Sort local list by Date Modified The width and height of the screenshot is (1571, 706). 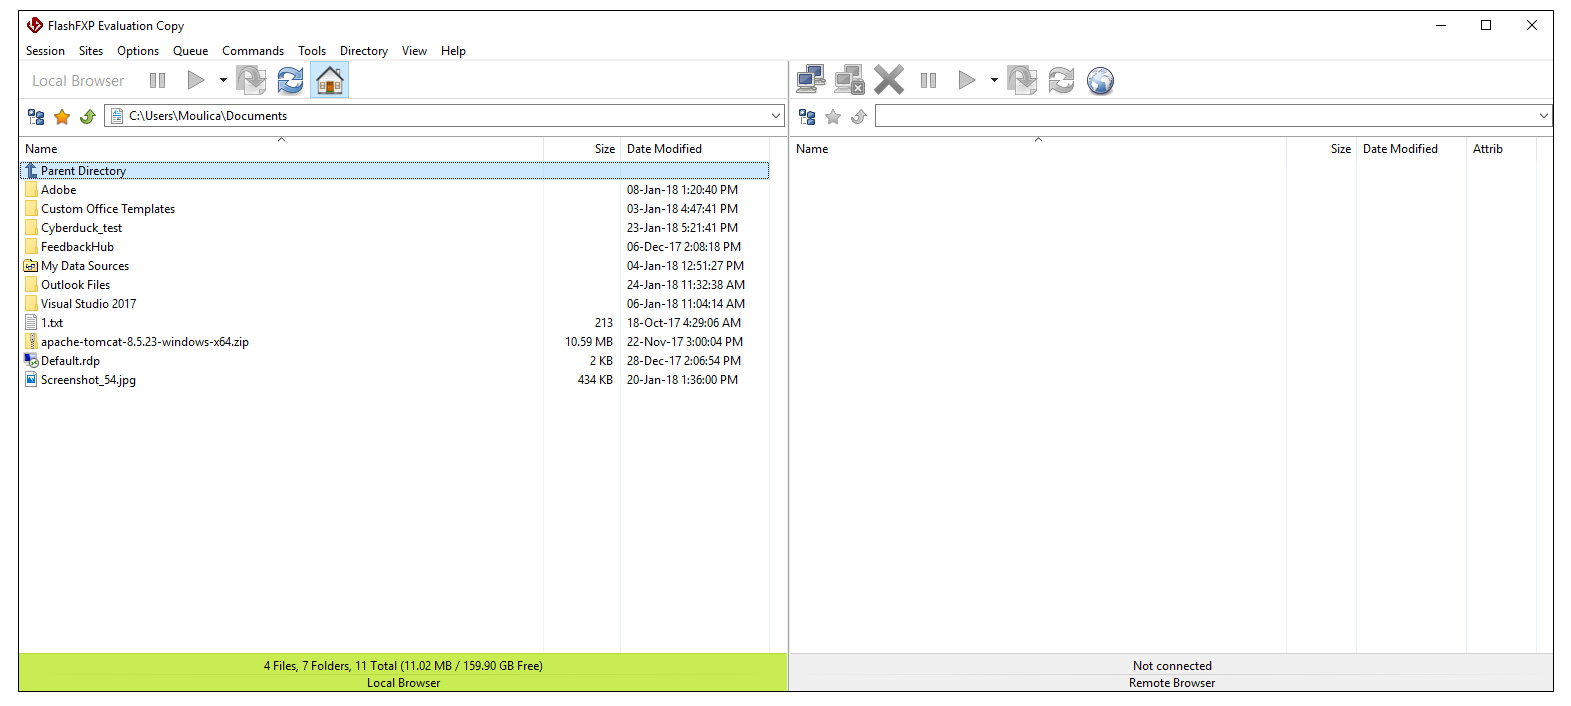point(695,149)
